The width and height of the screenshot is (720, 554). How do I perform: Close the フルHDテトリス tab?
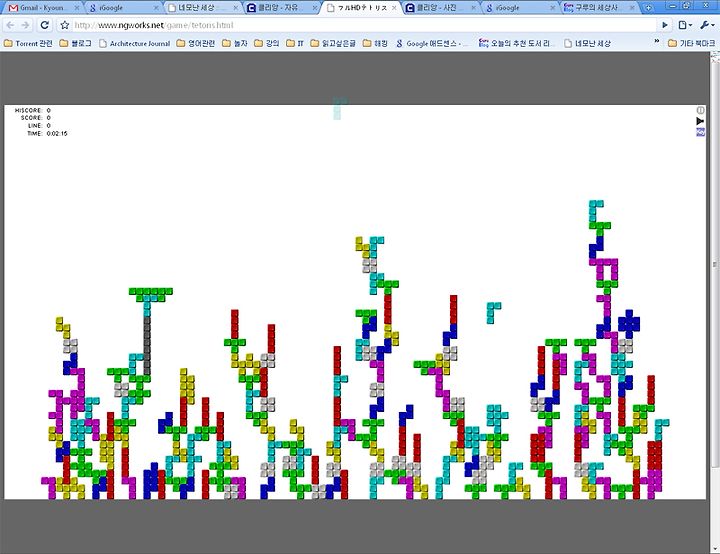(x=394, y=8)
